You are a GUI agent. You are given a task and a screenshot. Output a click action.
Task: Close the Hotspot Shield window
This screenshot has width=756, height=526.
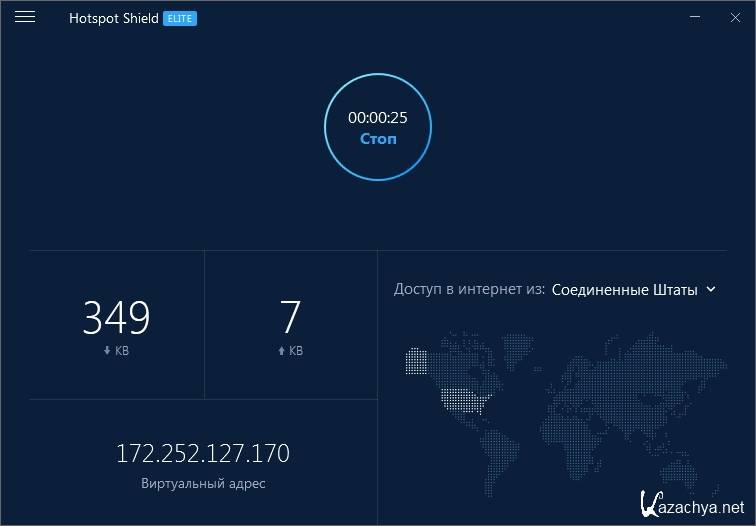click(736, 17)
